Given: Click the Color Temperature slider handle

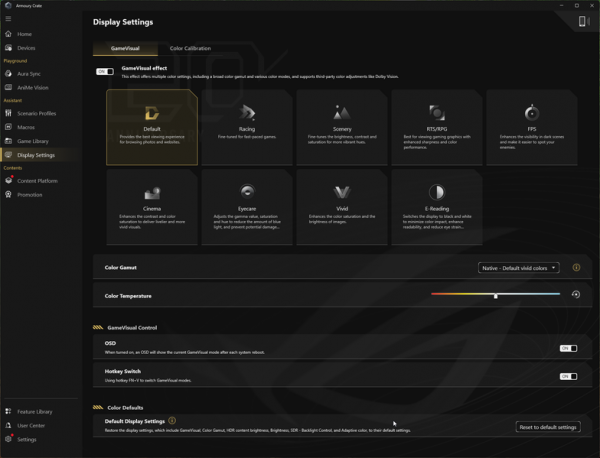Looking at the screenshot, I should [x=496, y=296].
